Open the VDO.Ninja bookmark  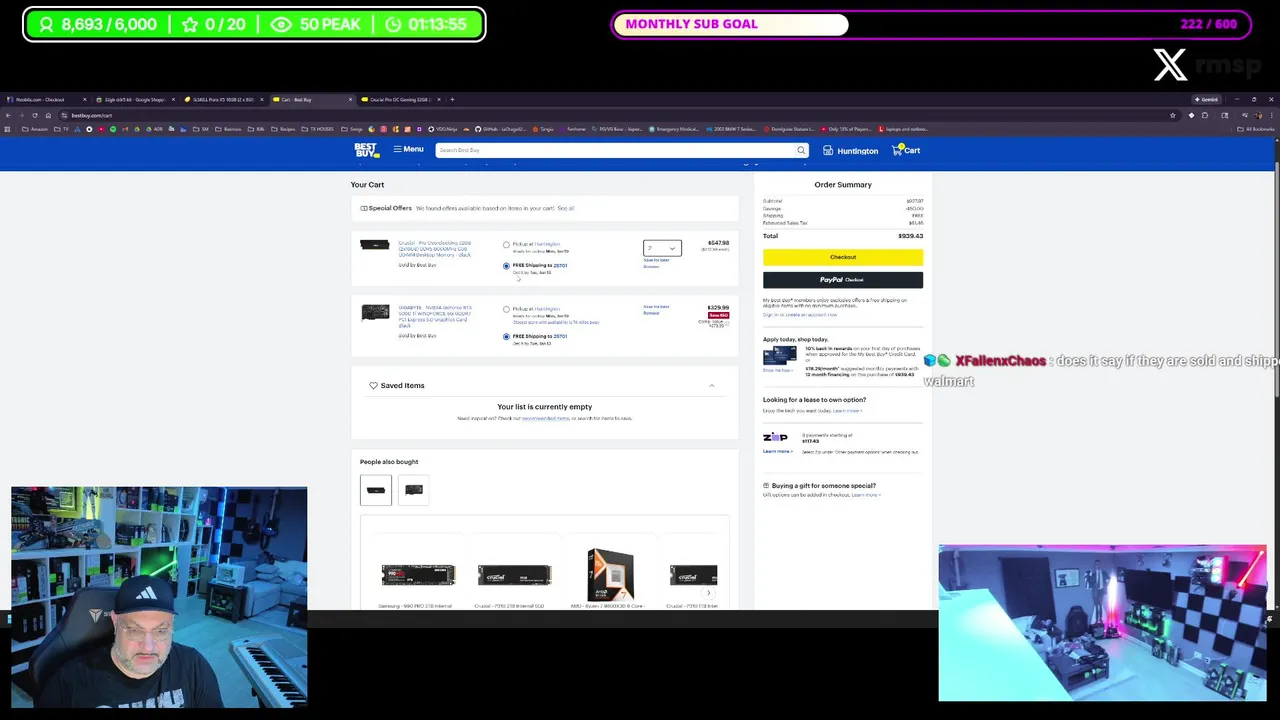coord(443,129)
